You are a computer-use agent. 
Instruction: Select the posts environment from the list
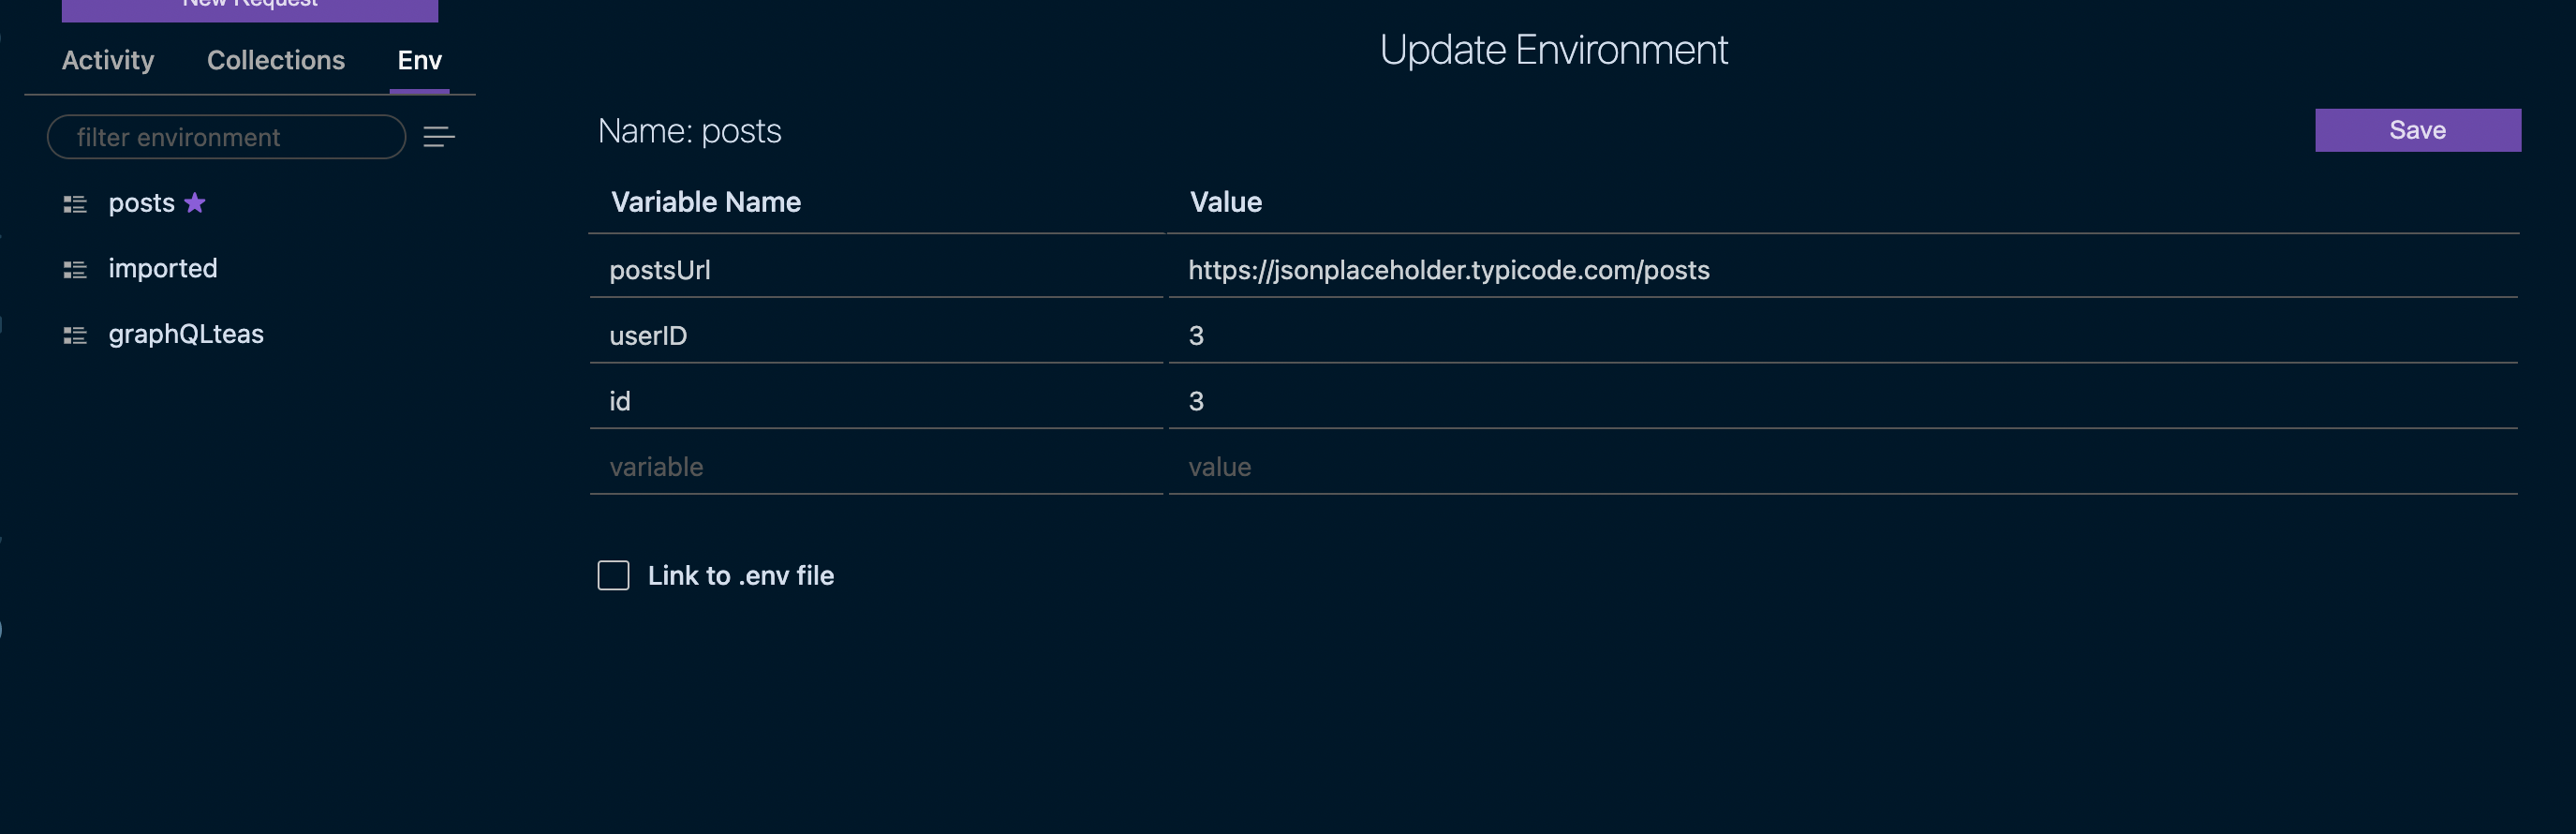143,202
